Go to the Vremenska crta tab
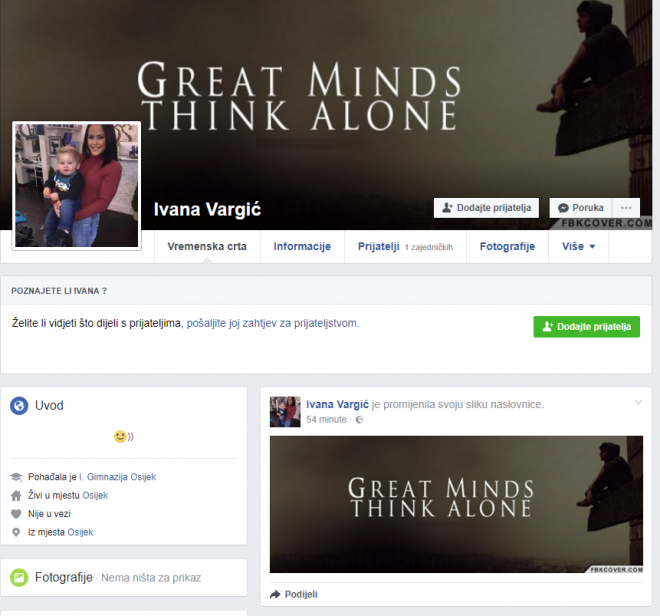660x616 pixels. coord(206,246)
